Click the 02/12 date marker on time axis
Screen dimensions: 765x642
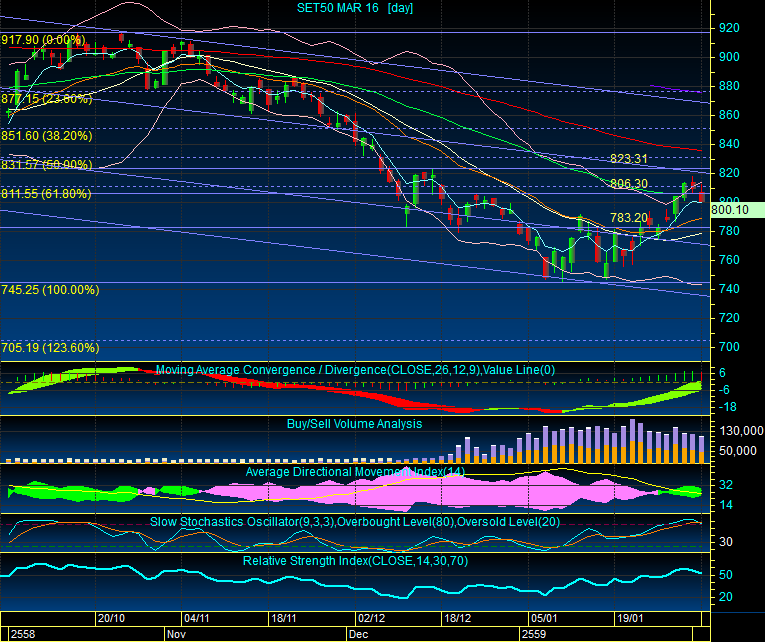point(371,619)
